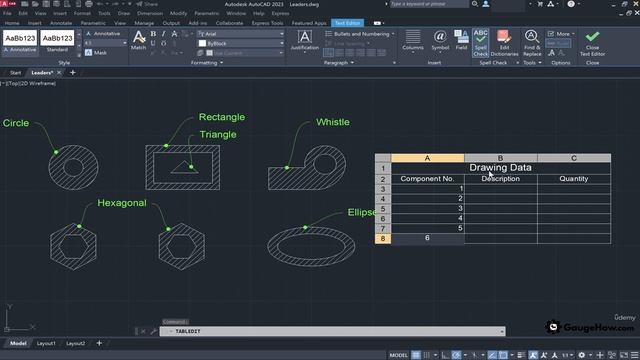Click the workspace switching gear icon
Image resolution: width=640 pixels, height=360 pixels.
pos(582,355)
